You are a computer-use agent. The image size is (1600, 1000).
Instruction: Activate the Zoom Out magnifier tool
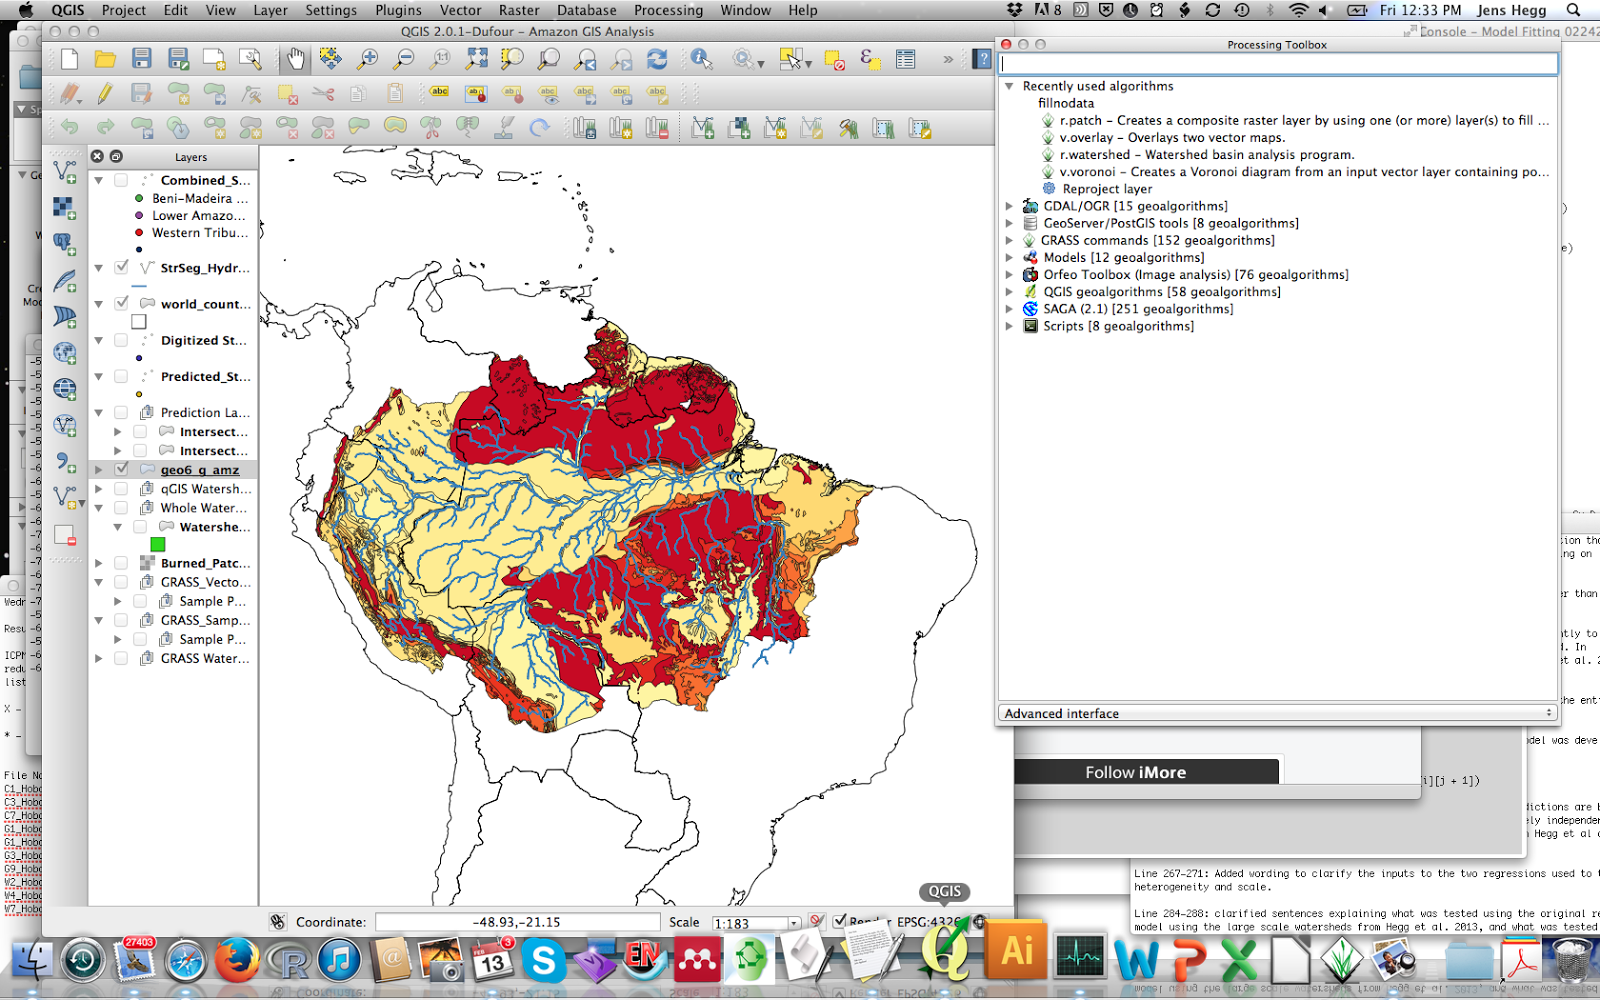(x=404, y=59)
